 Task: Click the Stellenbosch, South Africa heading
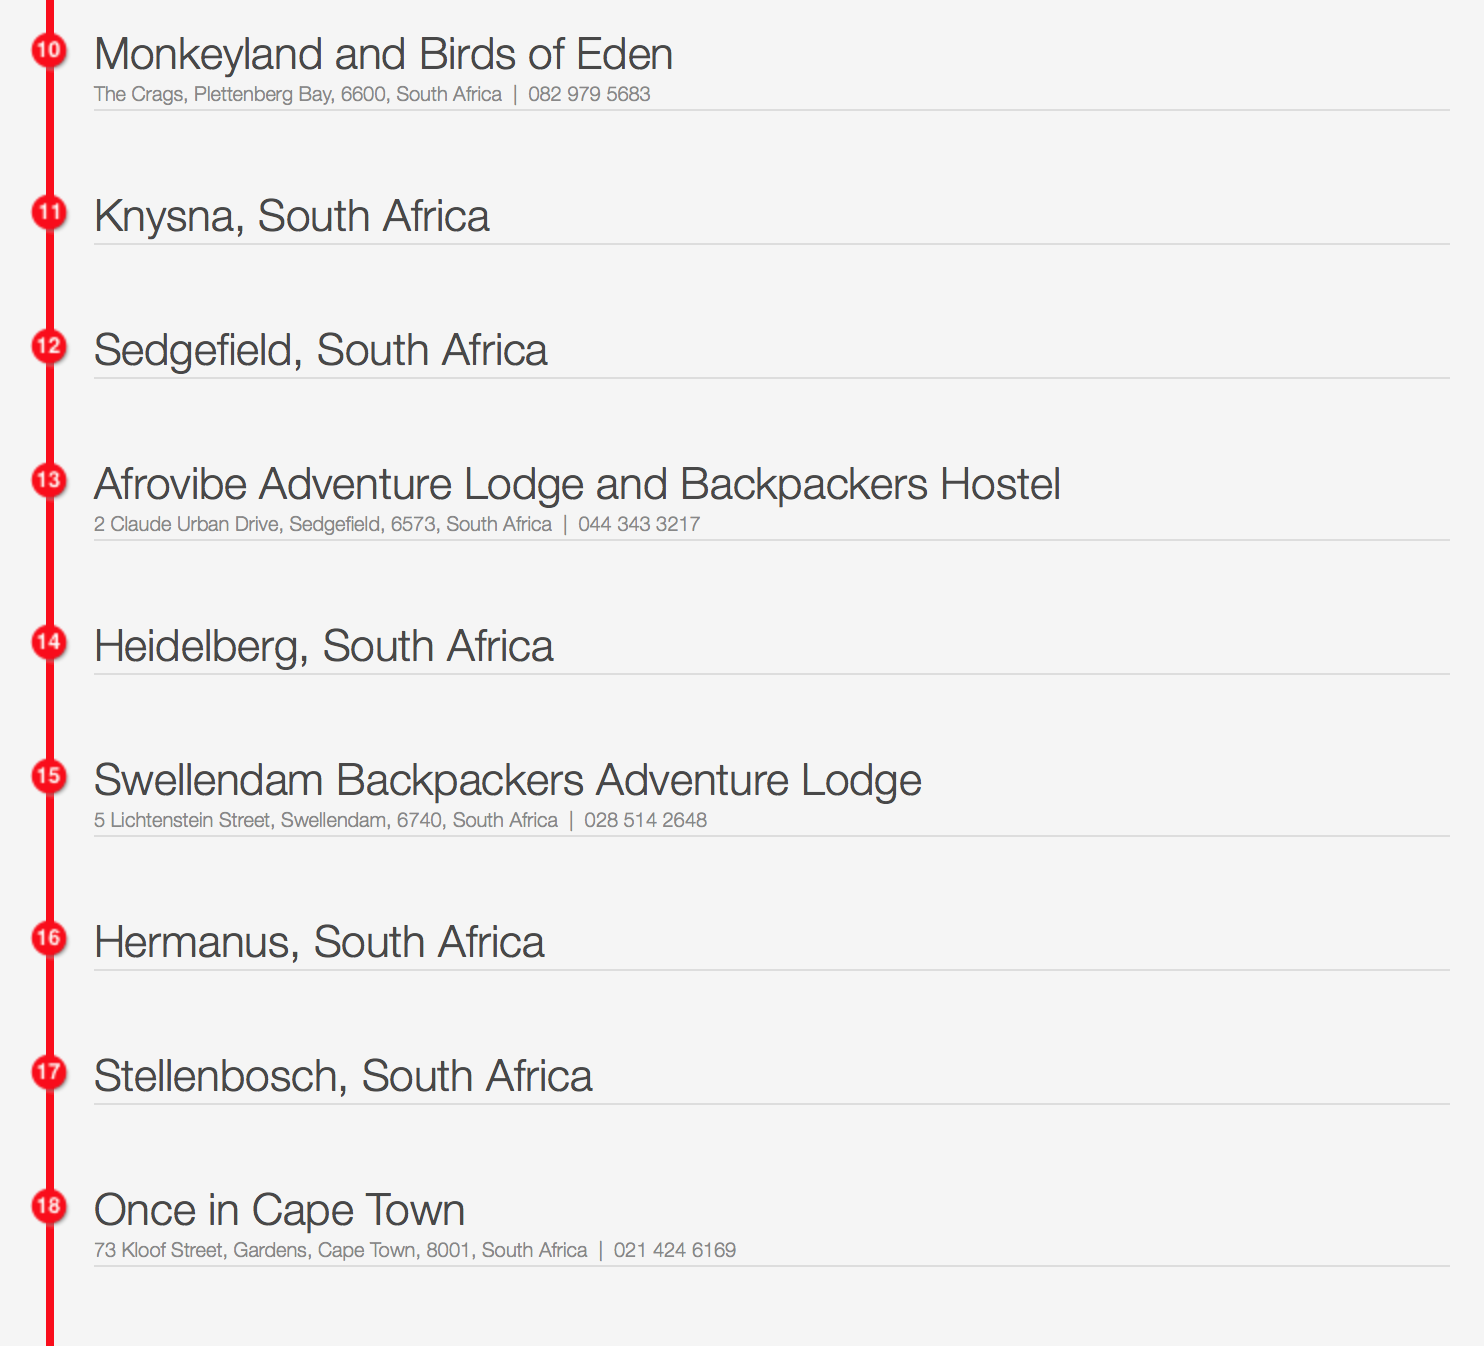click(343, 1077)
